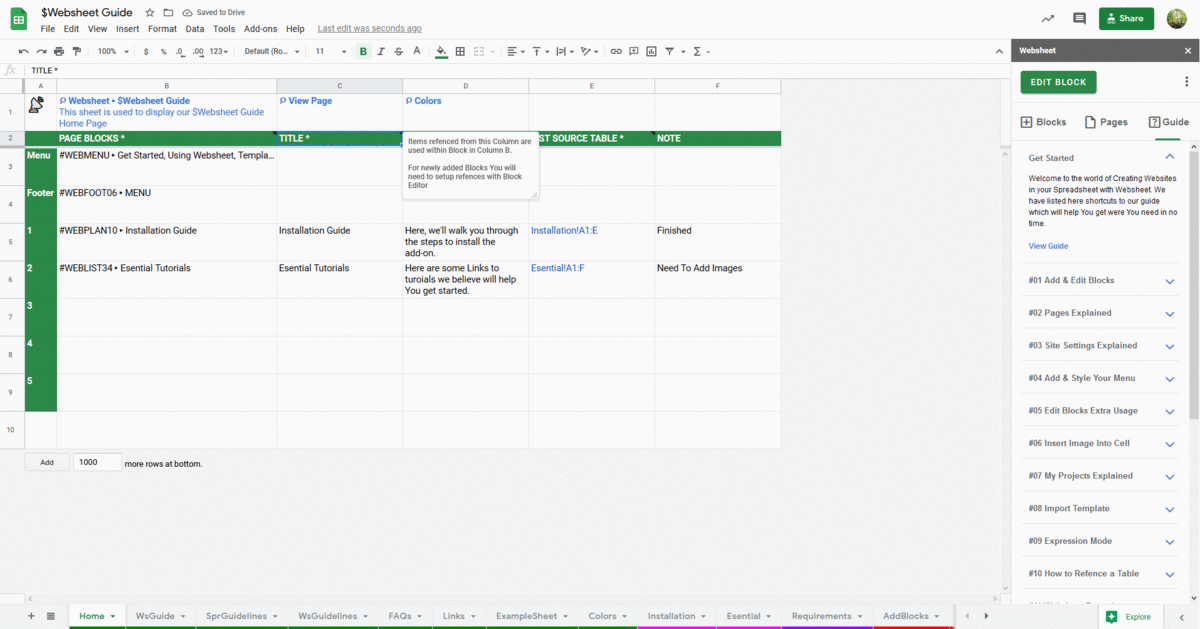Open the fill color picker

click(442, 51)
